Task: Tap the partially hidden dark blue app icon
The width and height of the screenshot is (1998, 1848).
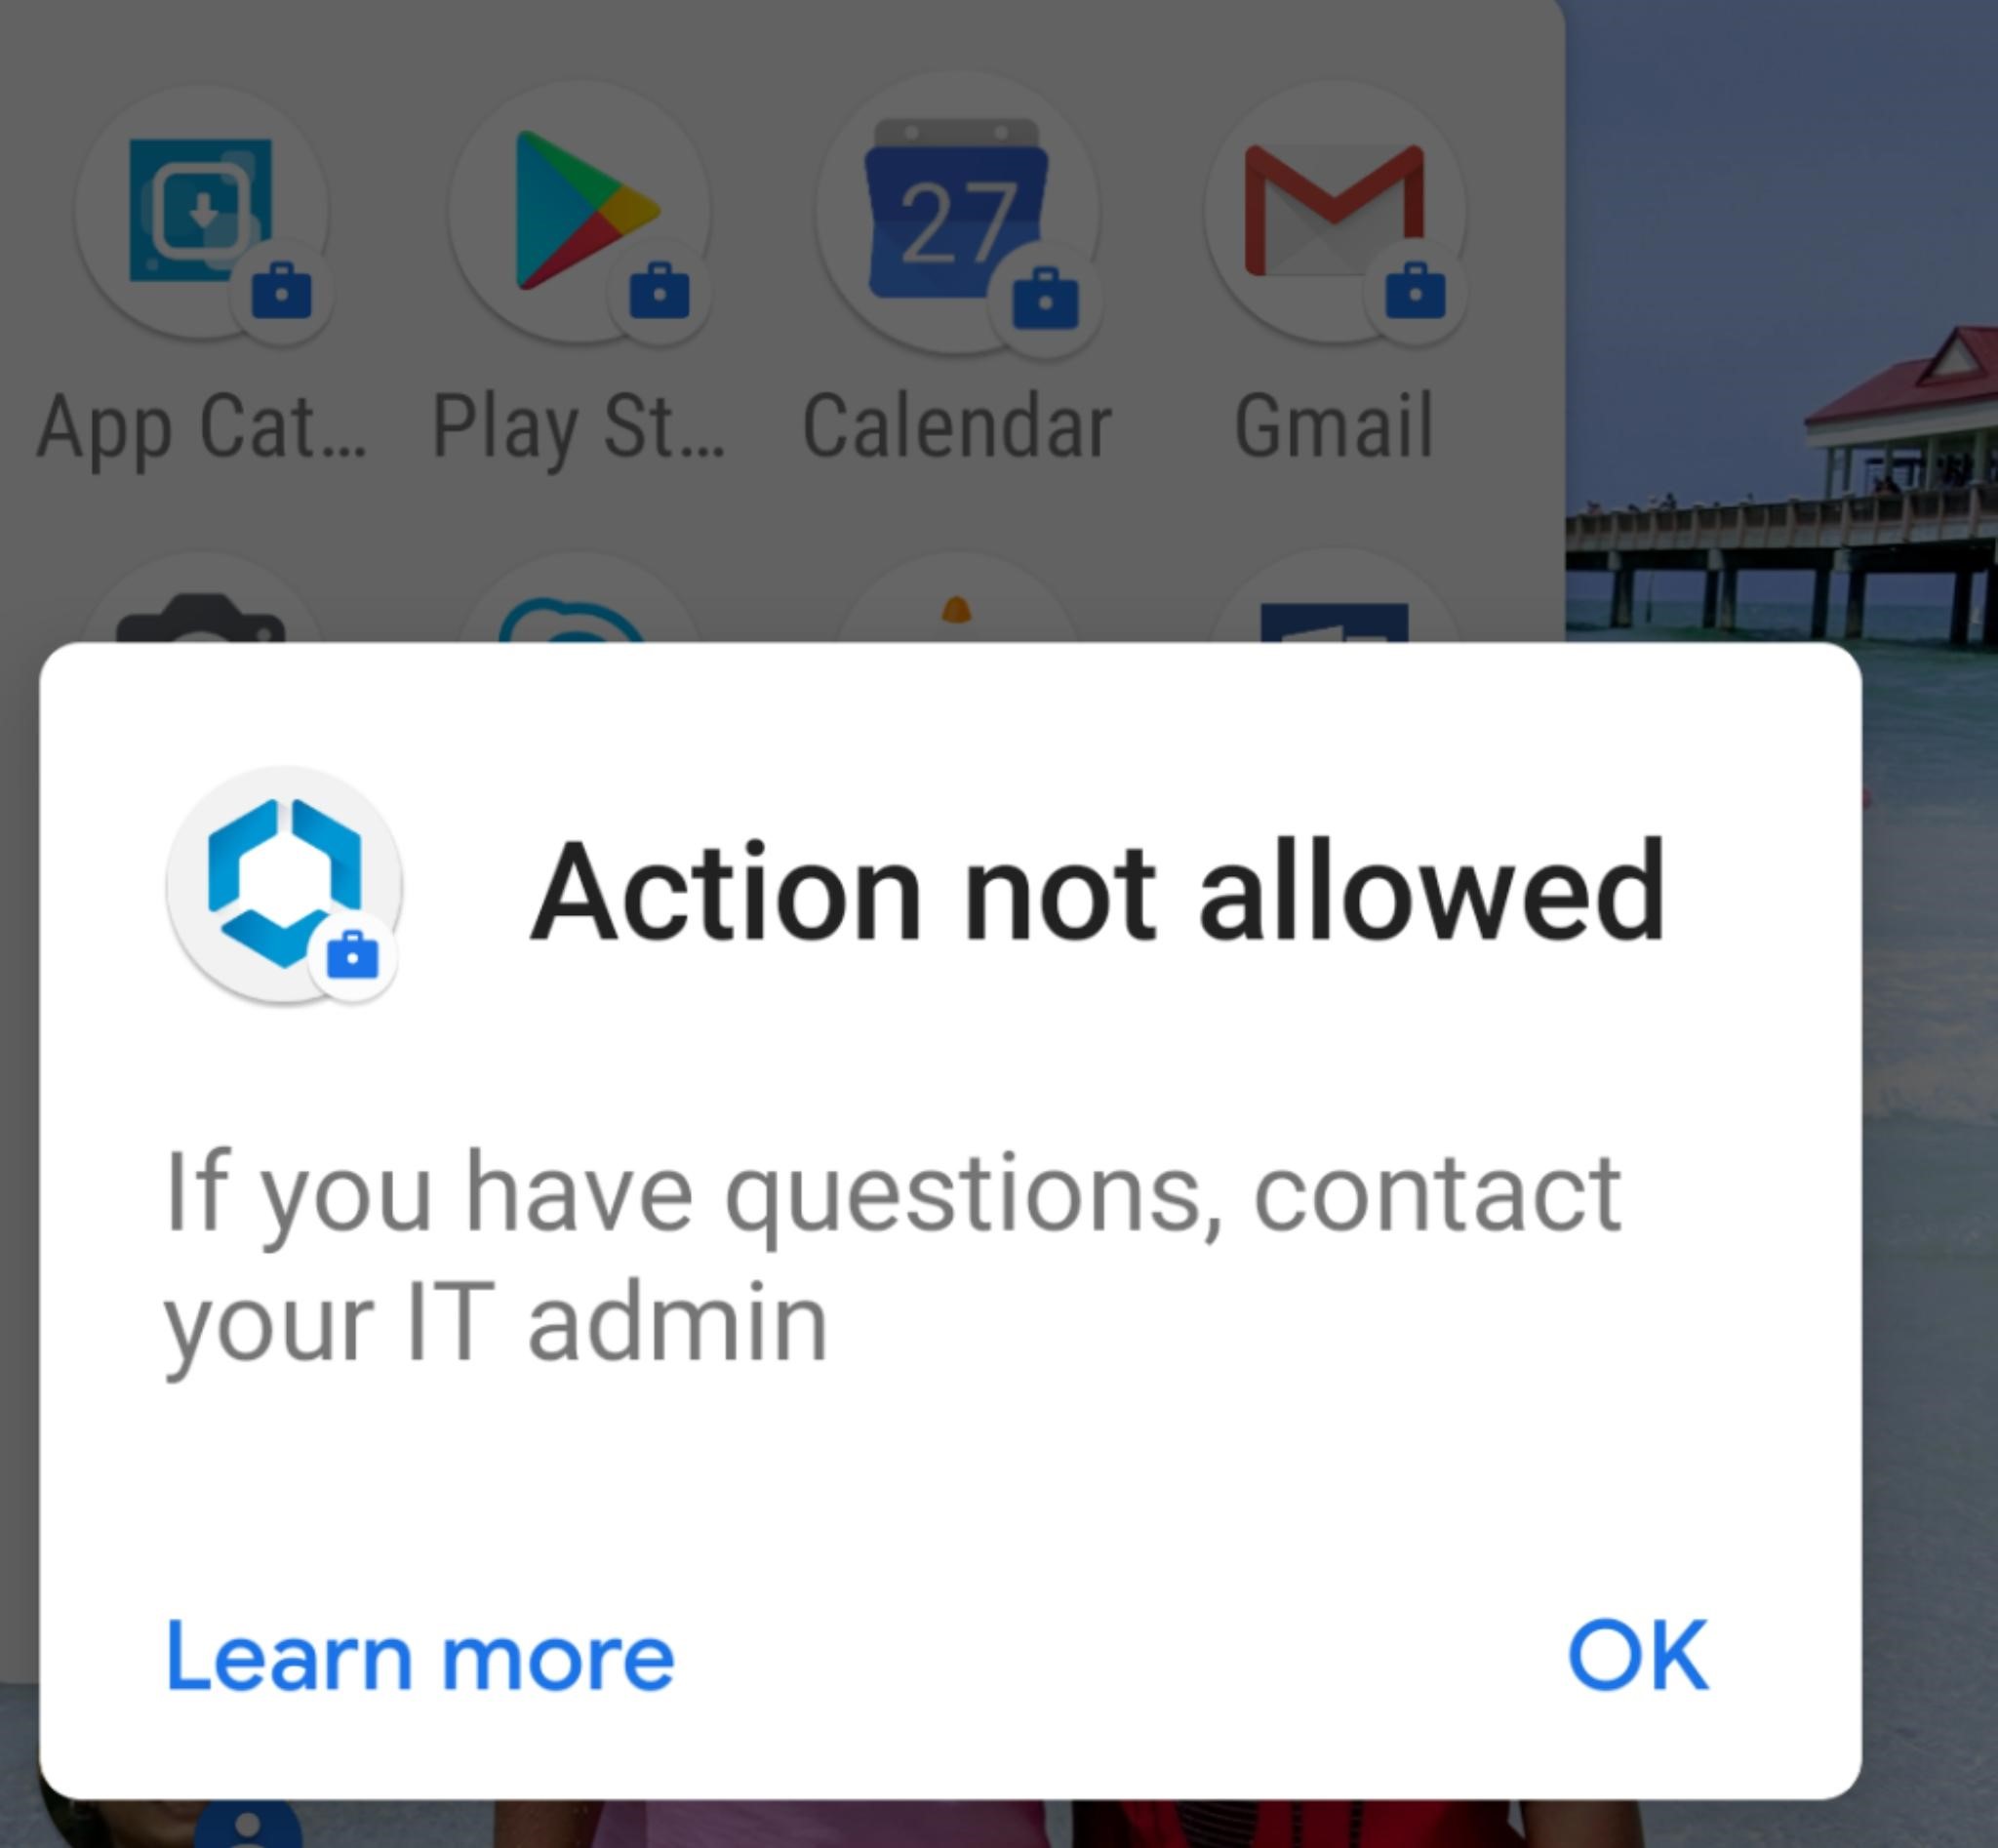Action: (x=1336, y=620)
